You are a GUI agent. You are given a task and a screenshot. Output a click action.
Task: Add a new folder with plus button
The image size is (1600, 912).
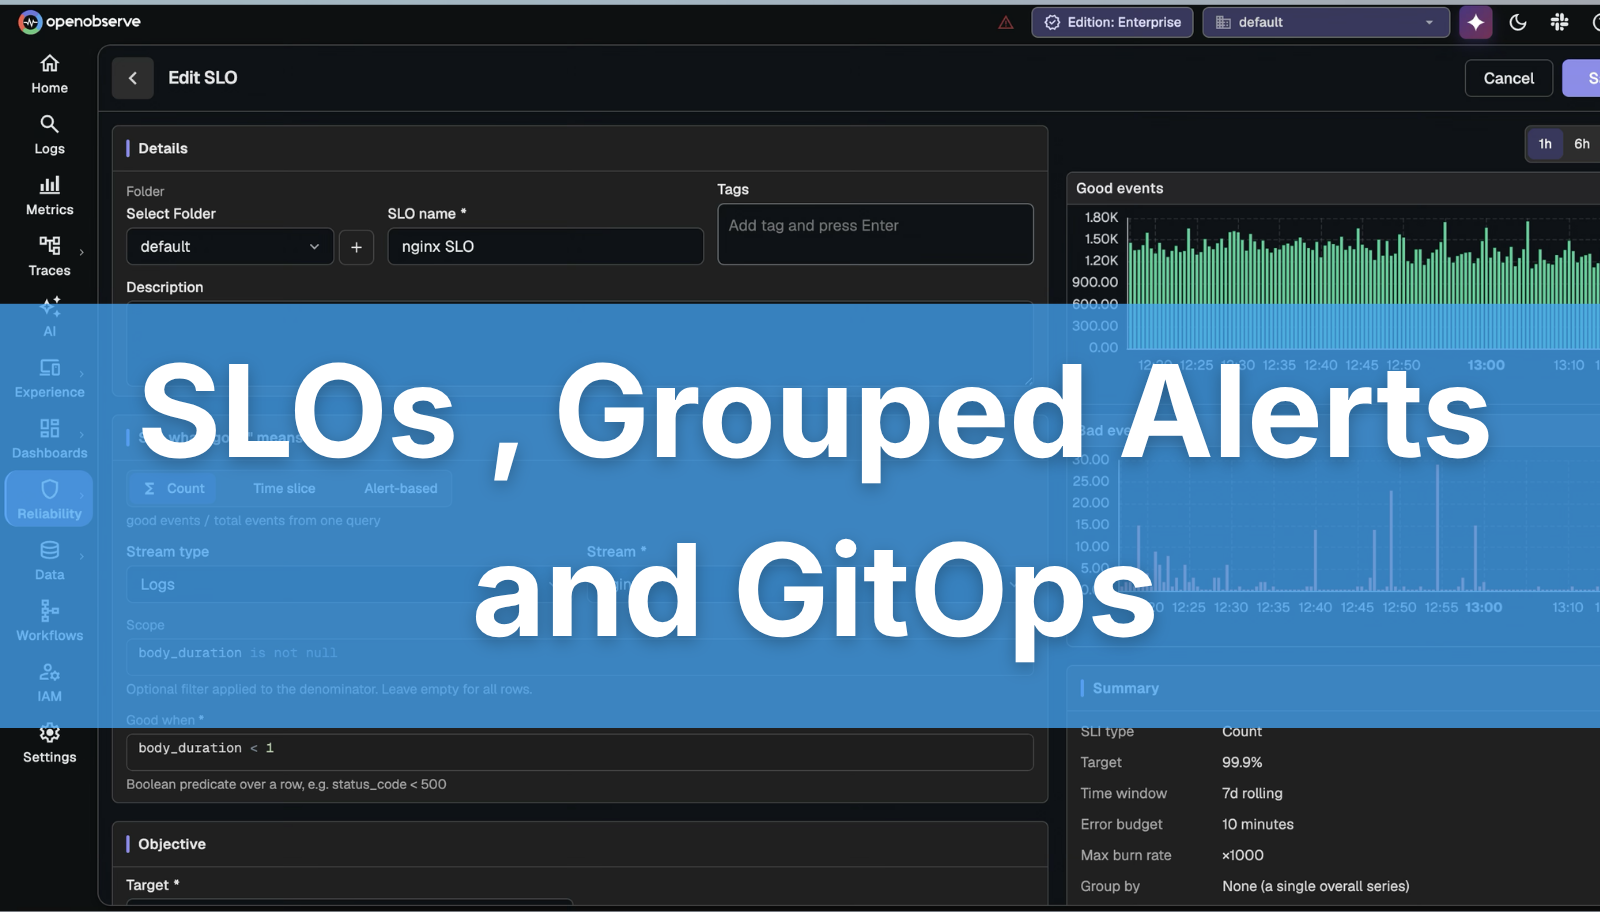(x=356, y=247)
